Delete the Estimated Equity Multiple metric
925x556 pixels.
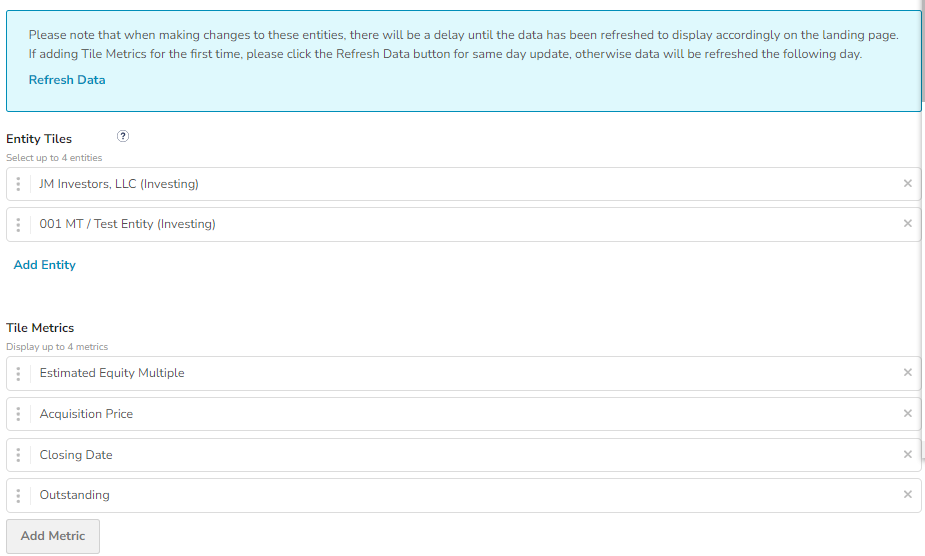pyautogui.click(x=907, y=373)
